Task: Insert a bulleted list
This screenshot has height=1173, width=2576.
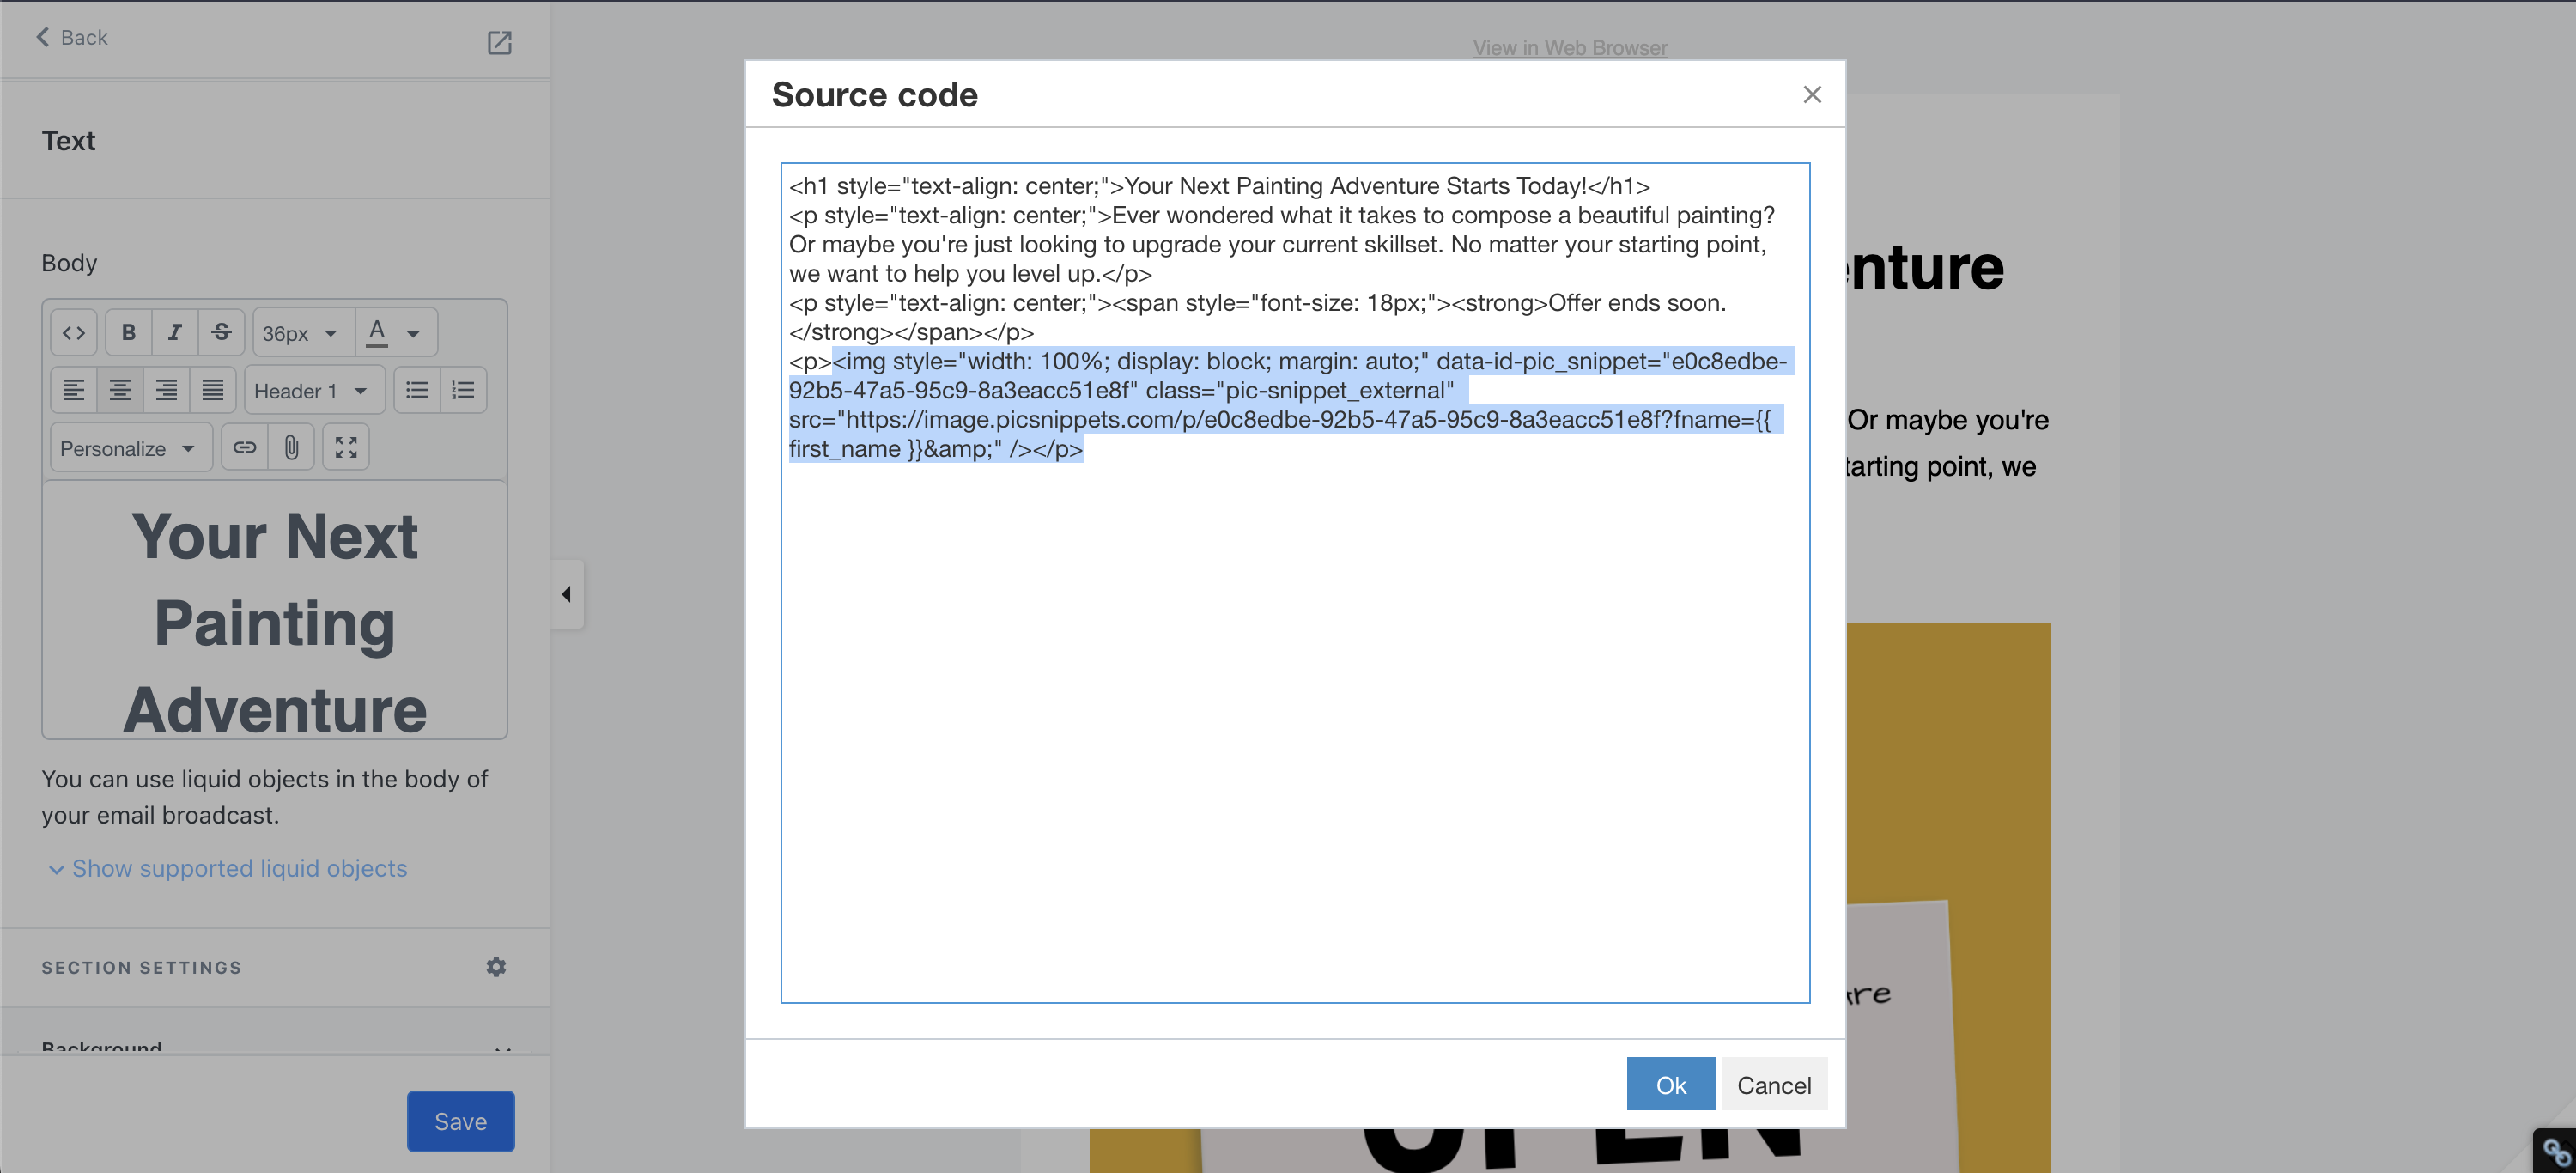Action: tap(417, 390)
